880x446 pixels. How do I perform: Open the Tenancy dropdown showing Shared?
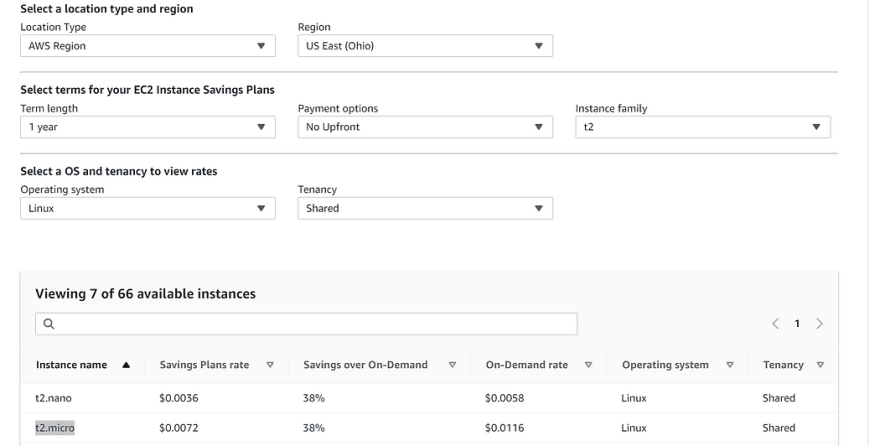425,208
